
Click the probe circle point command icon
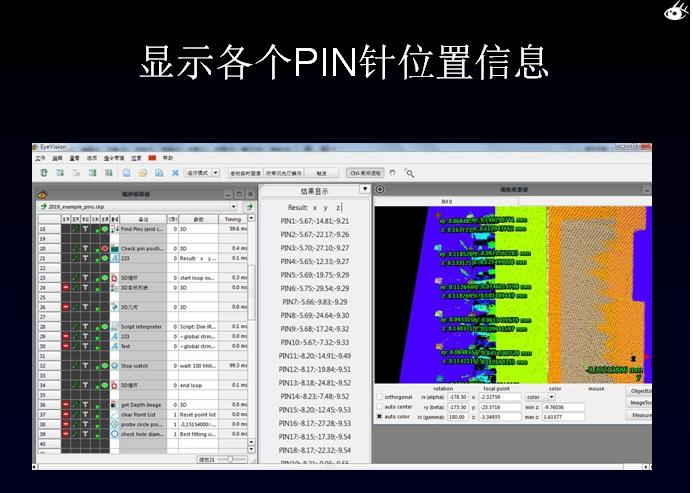coord(114,424)
